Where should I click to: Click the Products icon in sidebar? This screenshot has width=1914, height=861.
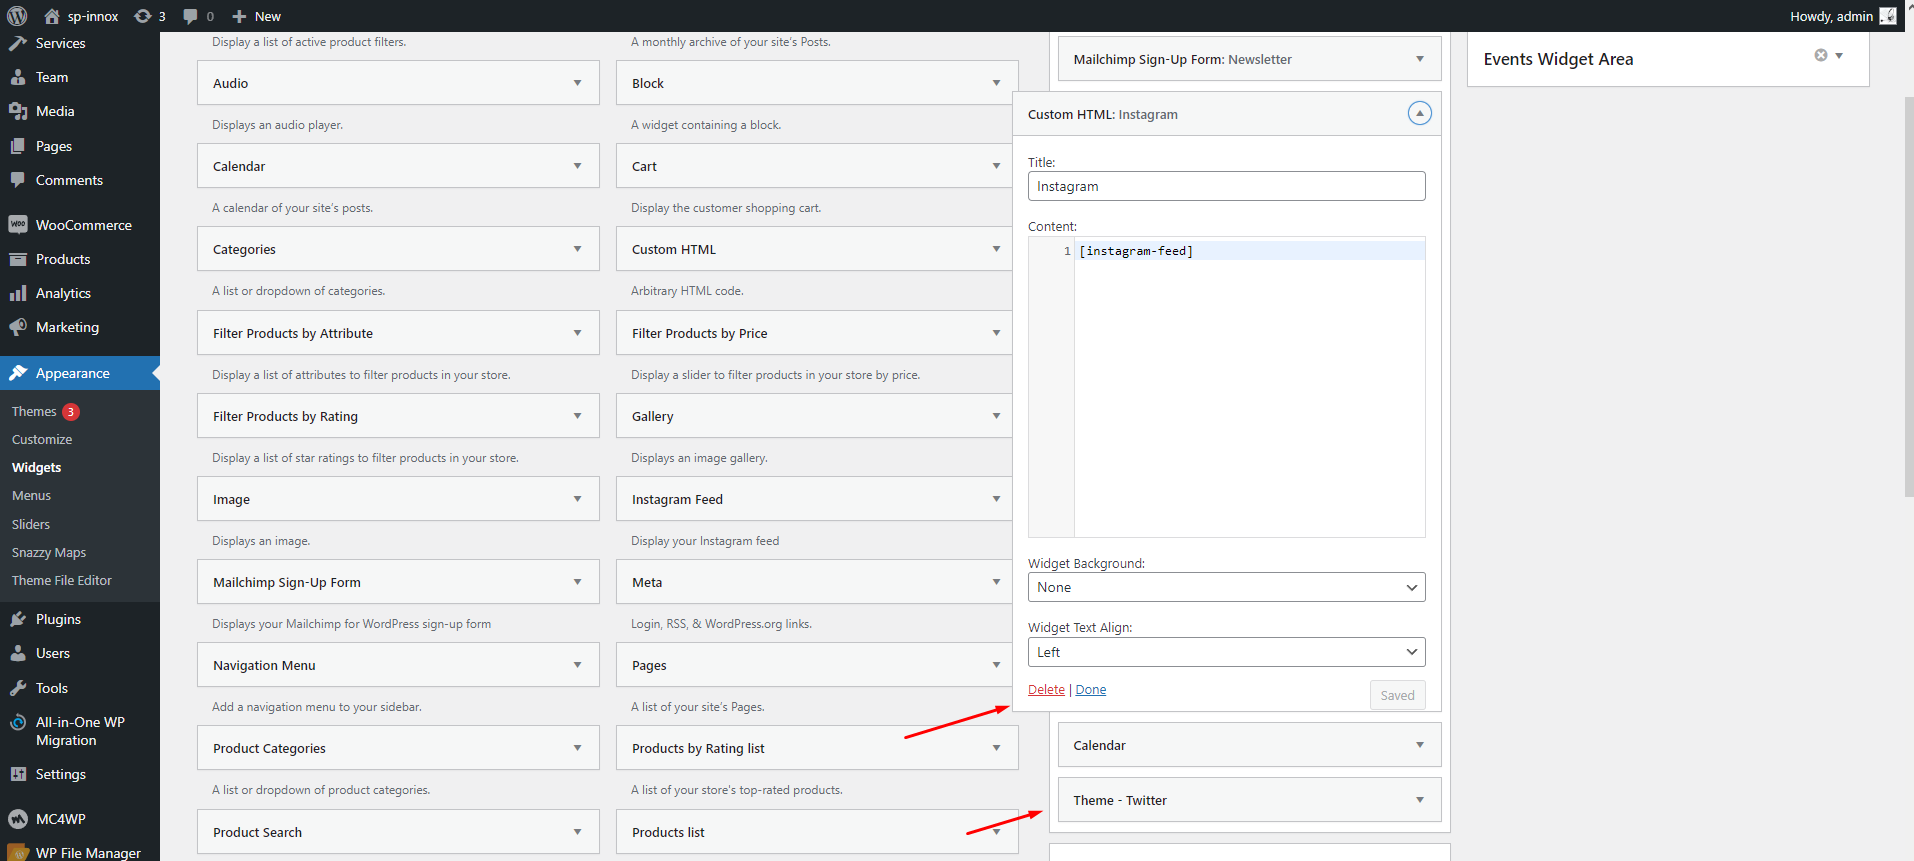(18, 259)
